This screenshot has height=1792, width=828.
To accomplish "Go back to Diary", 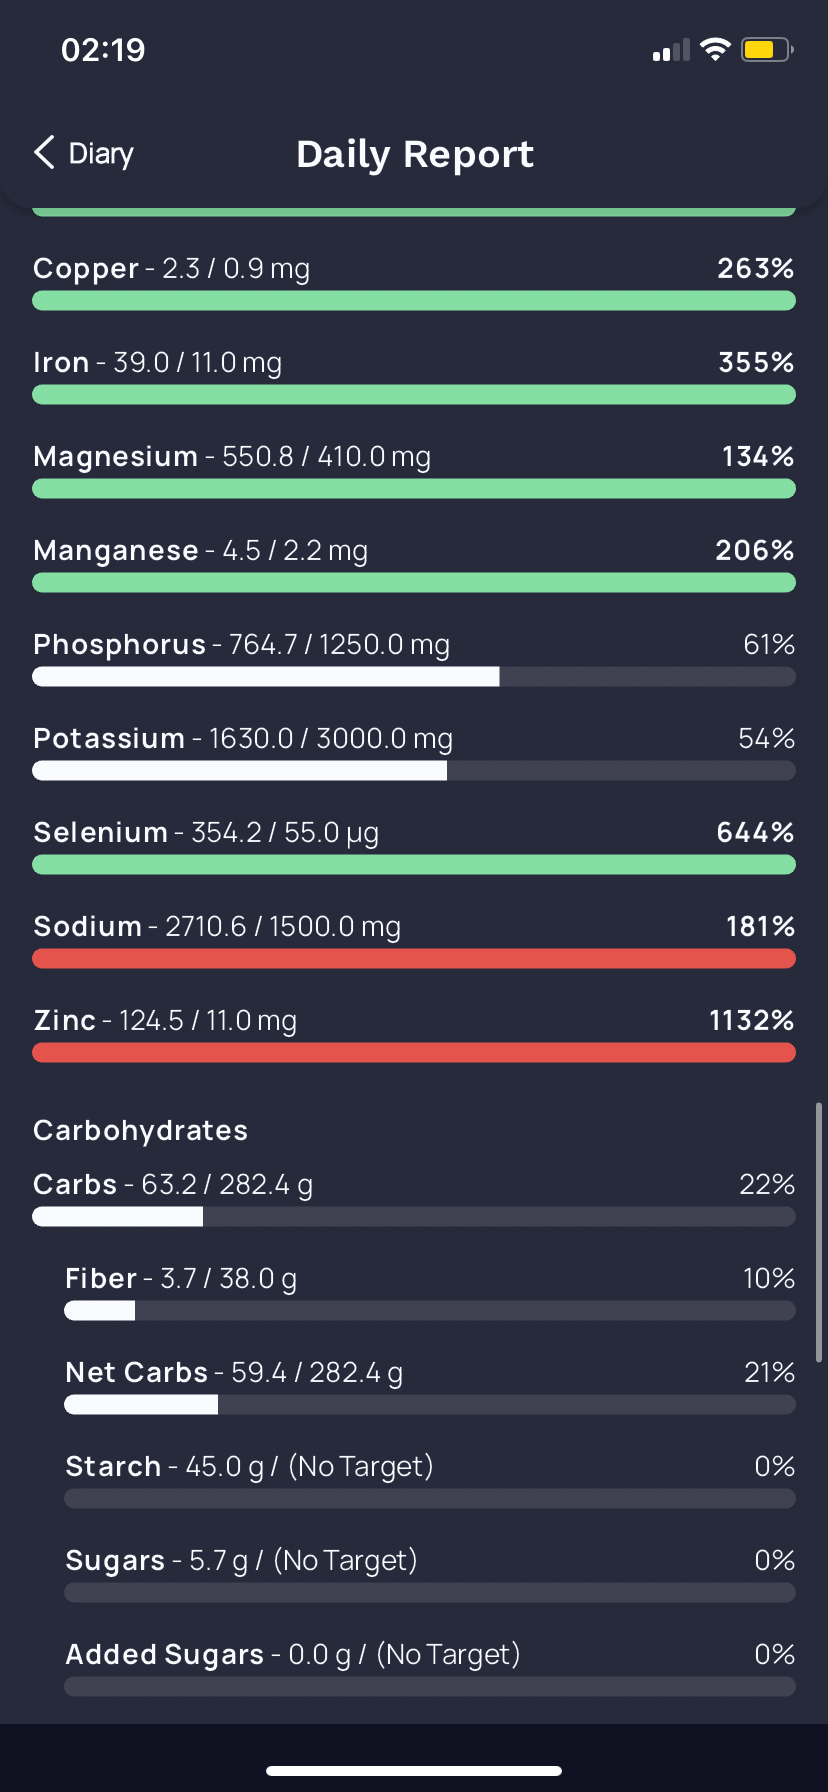I will click(x=84, y=153).
